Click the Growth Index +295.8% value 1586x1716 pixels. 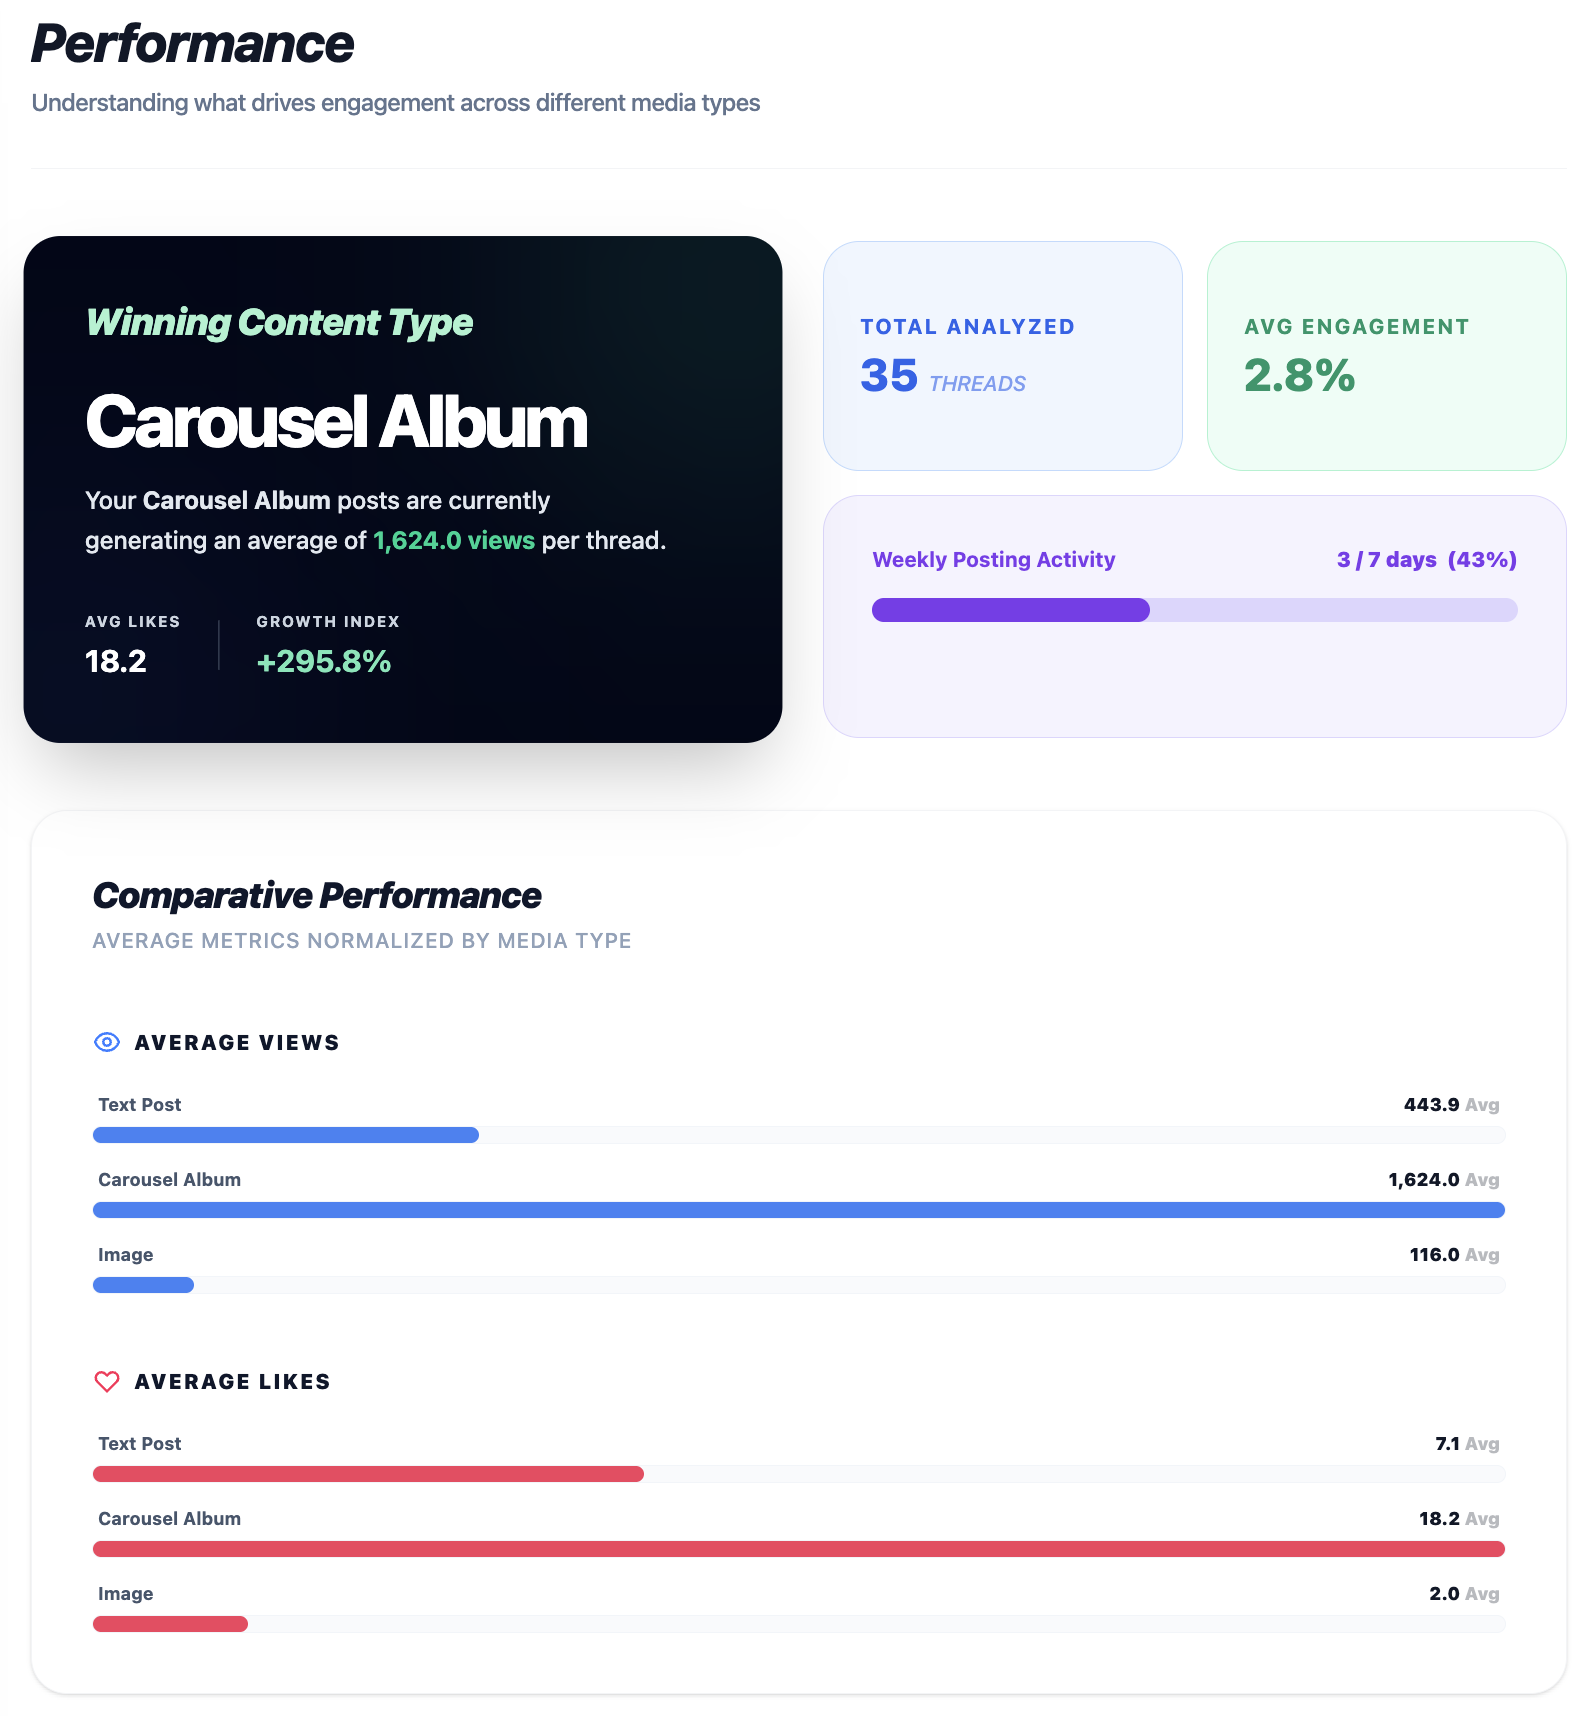323,661
